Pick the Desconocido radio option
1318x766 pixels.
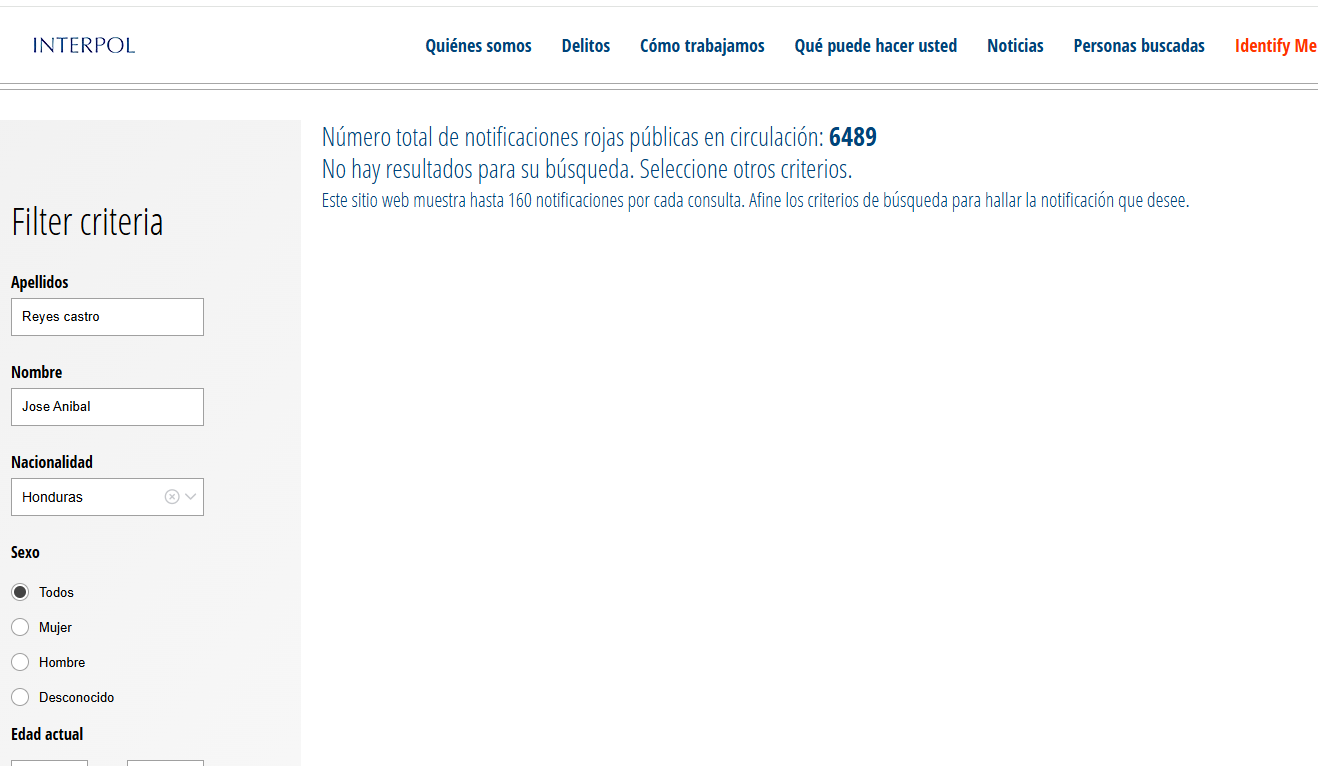pyautogui.click(x=20, y=697)
